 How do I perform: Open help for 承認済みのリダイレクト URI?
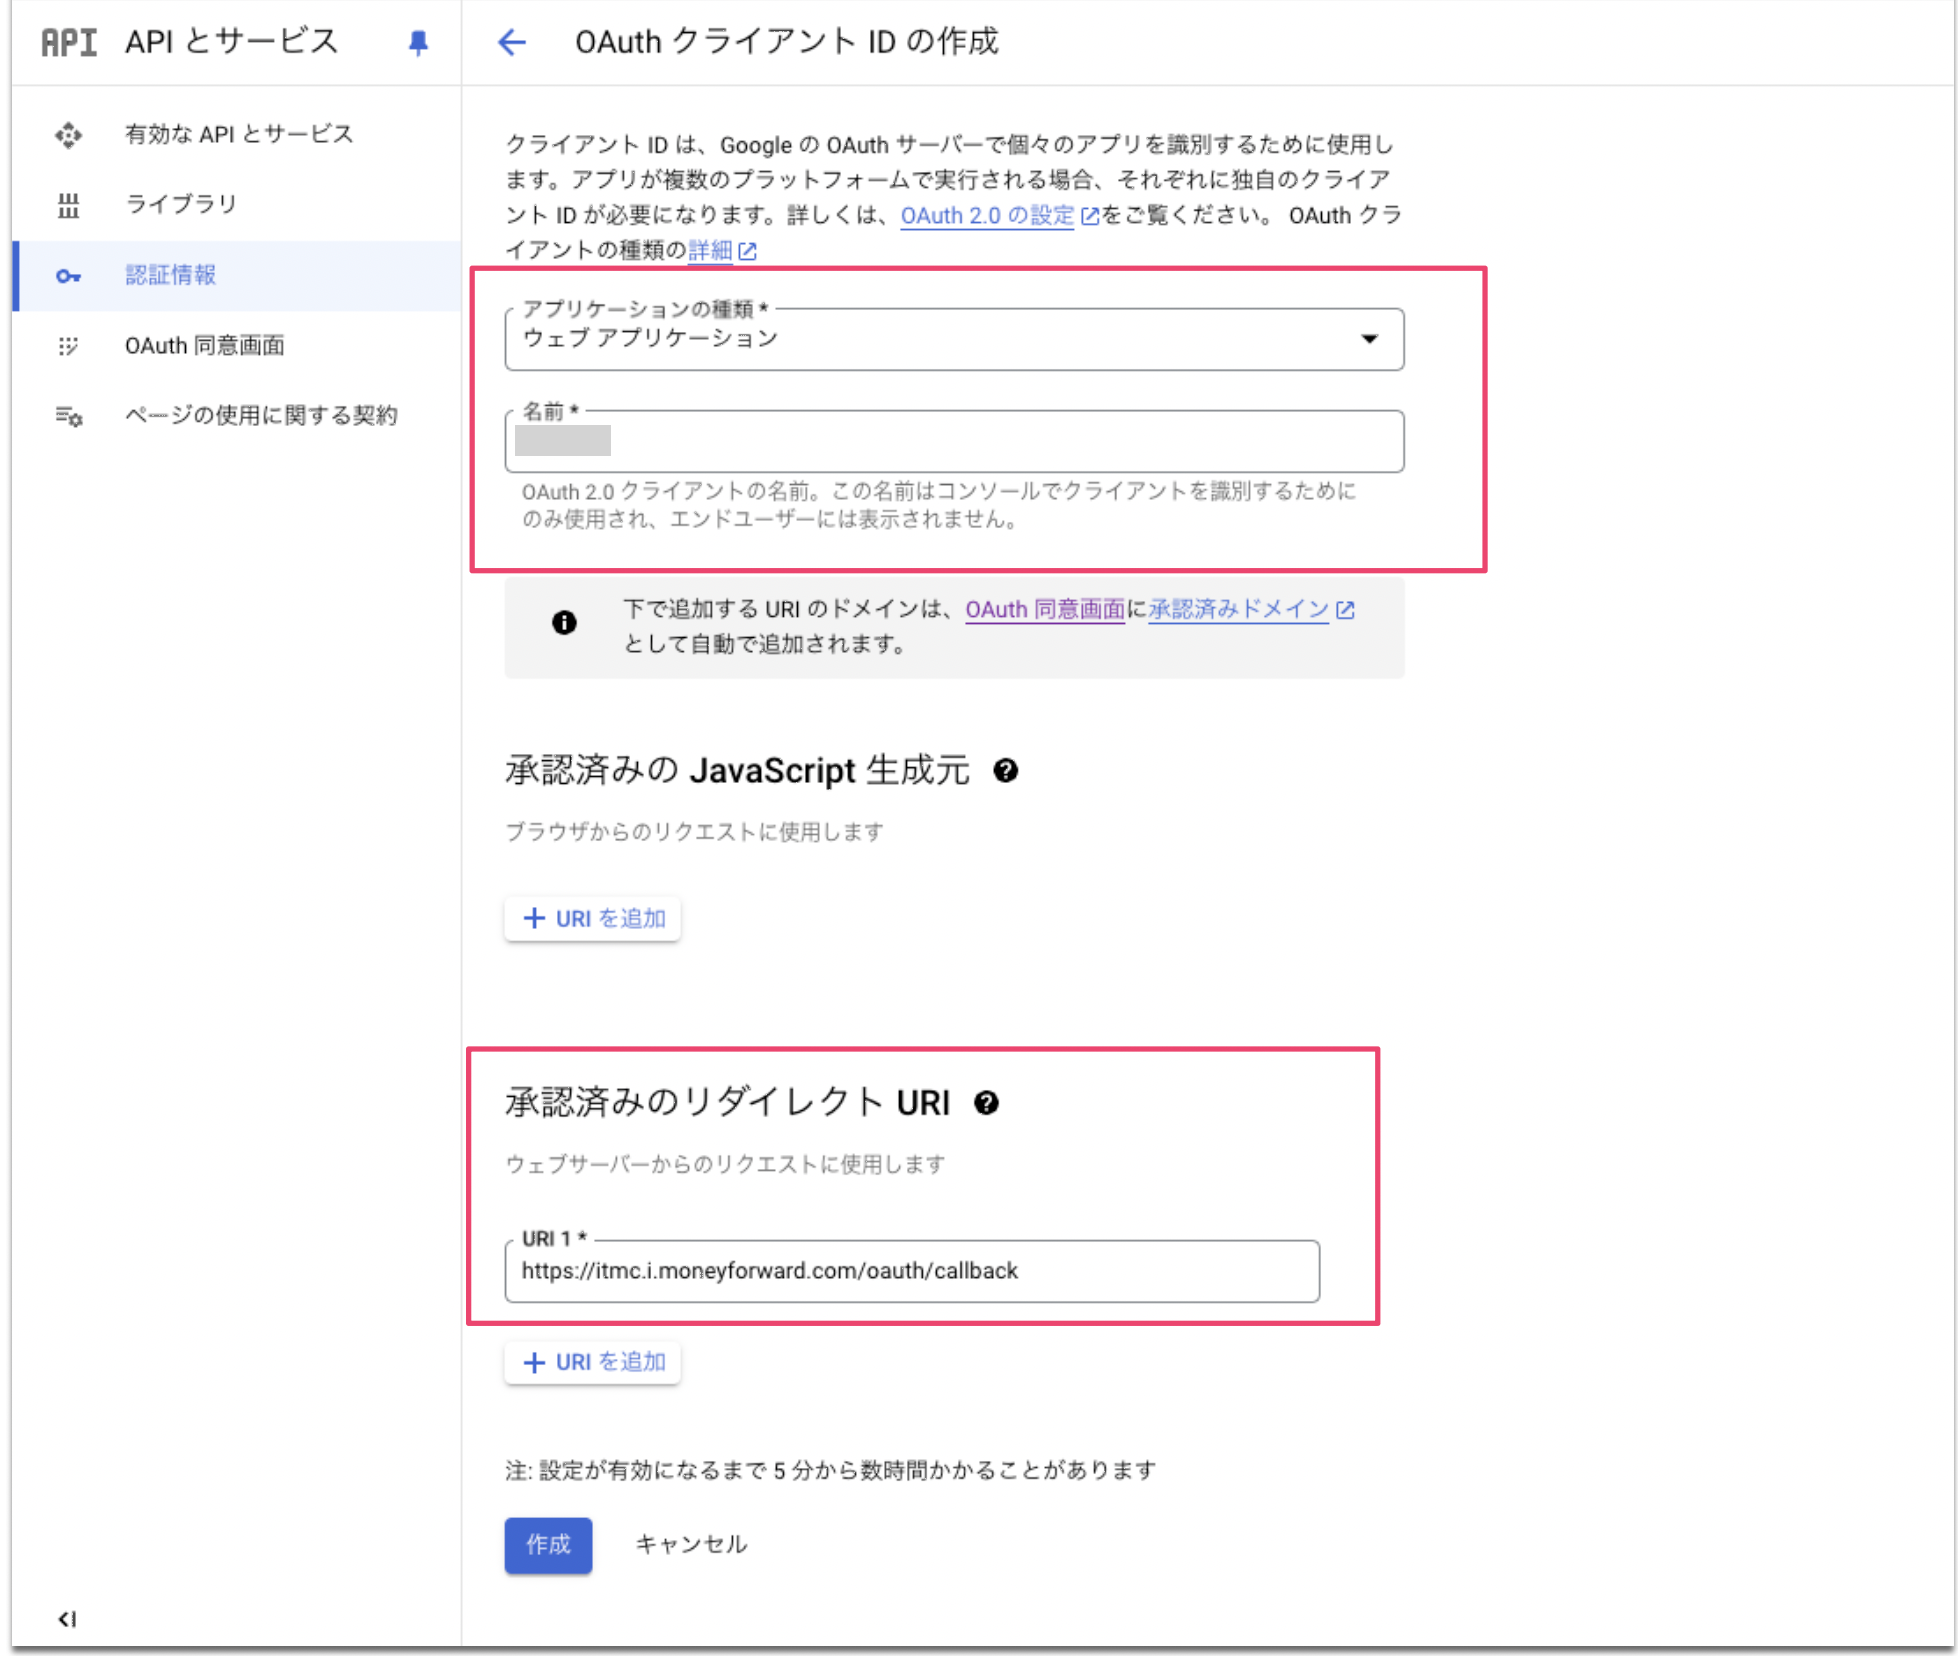986,1102
